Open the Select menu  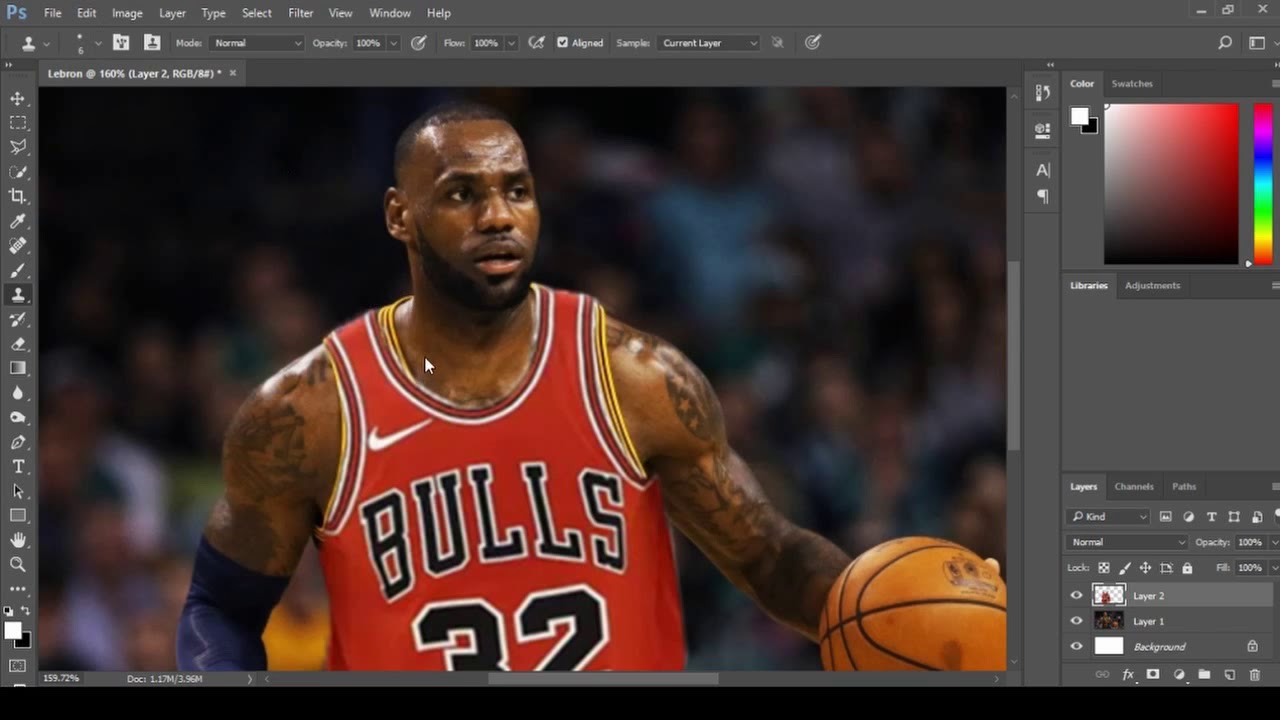coord(256,13)
